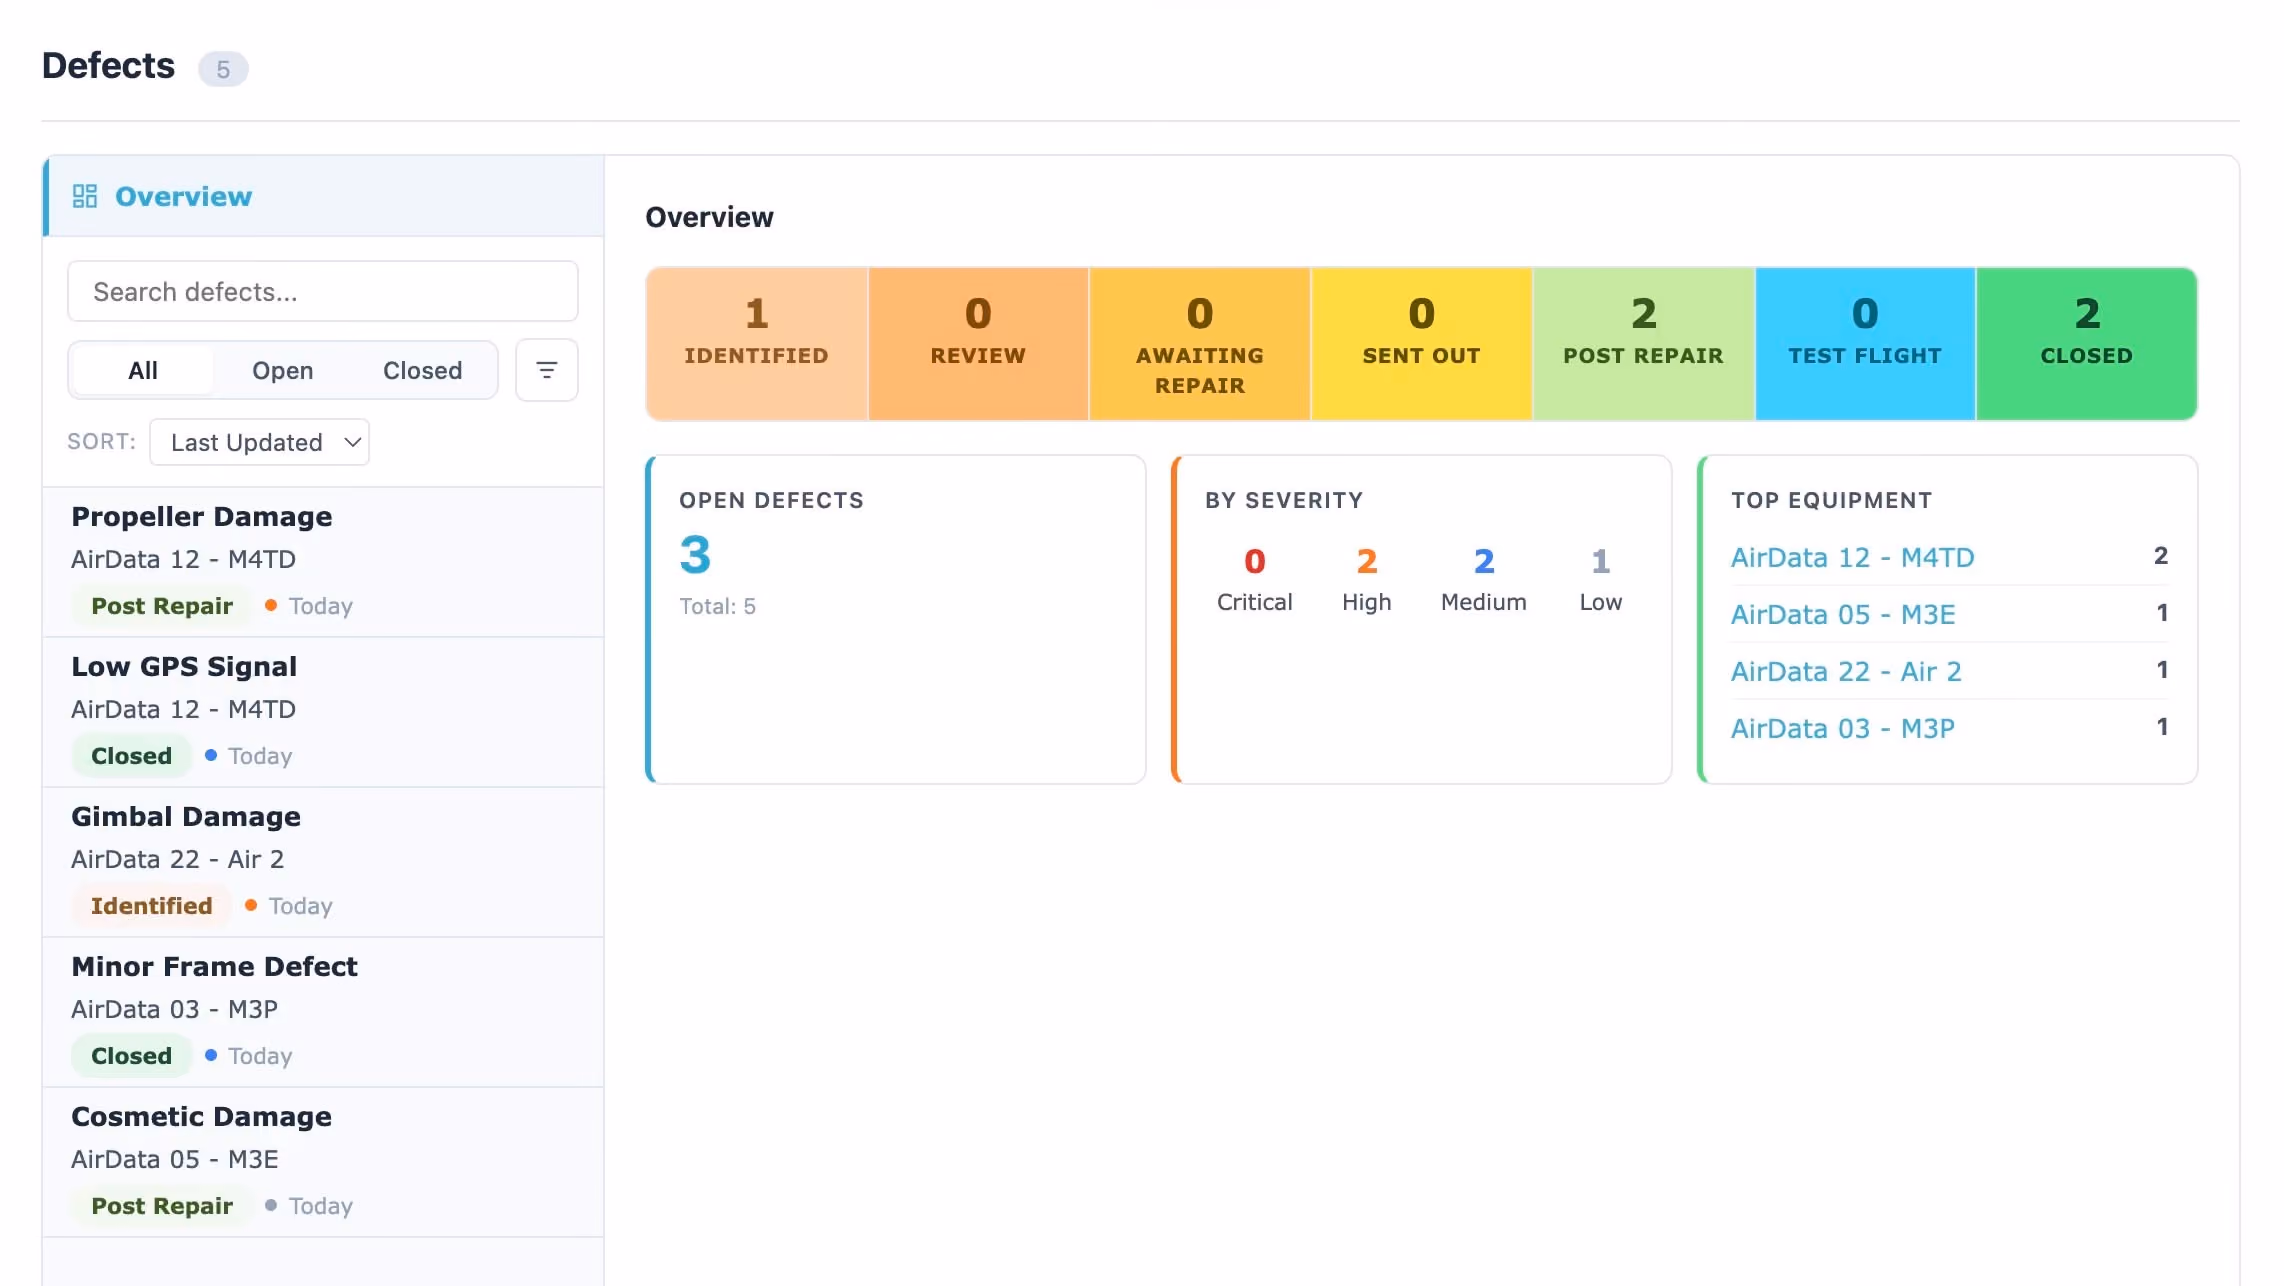Click the defects count badge 5
Image resolution: width=2284 pixels, height=1286 pixels.
point(223,69)
